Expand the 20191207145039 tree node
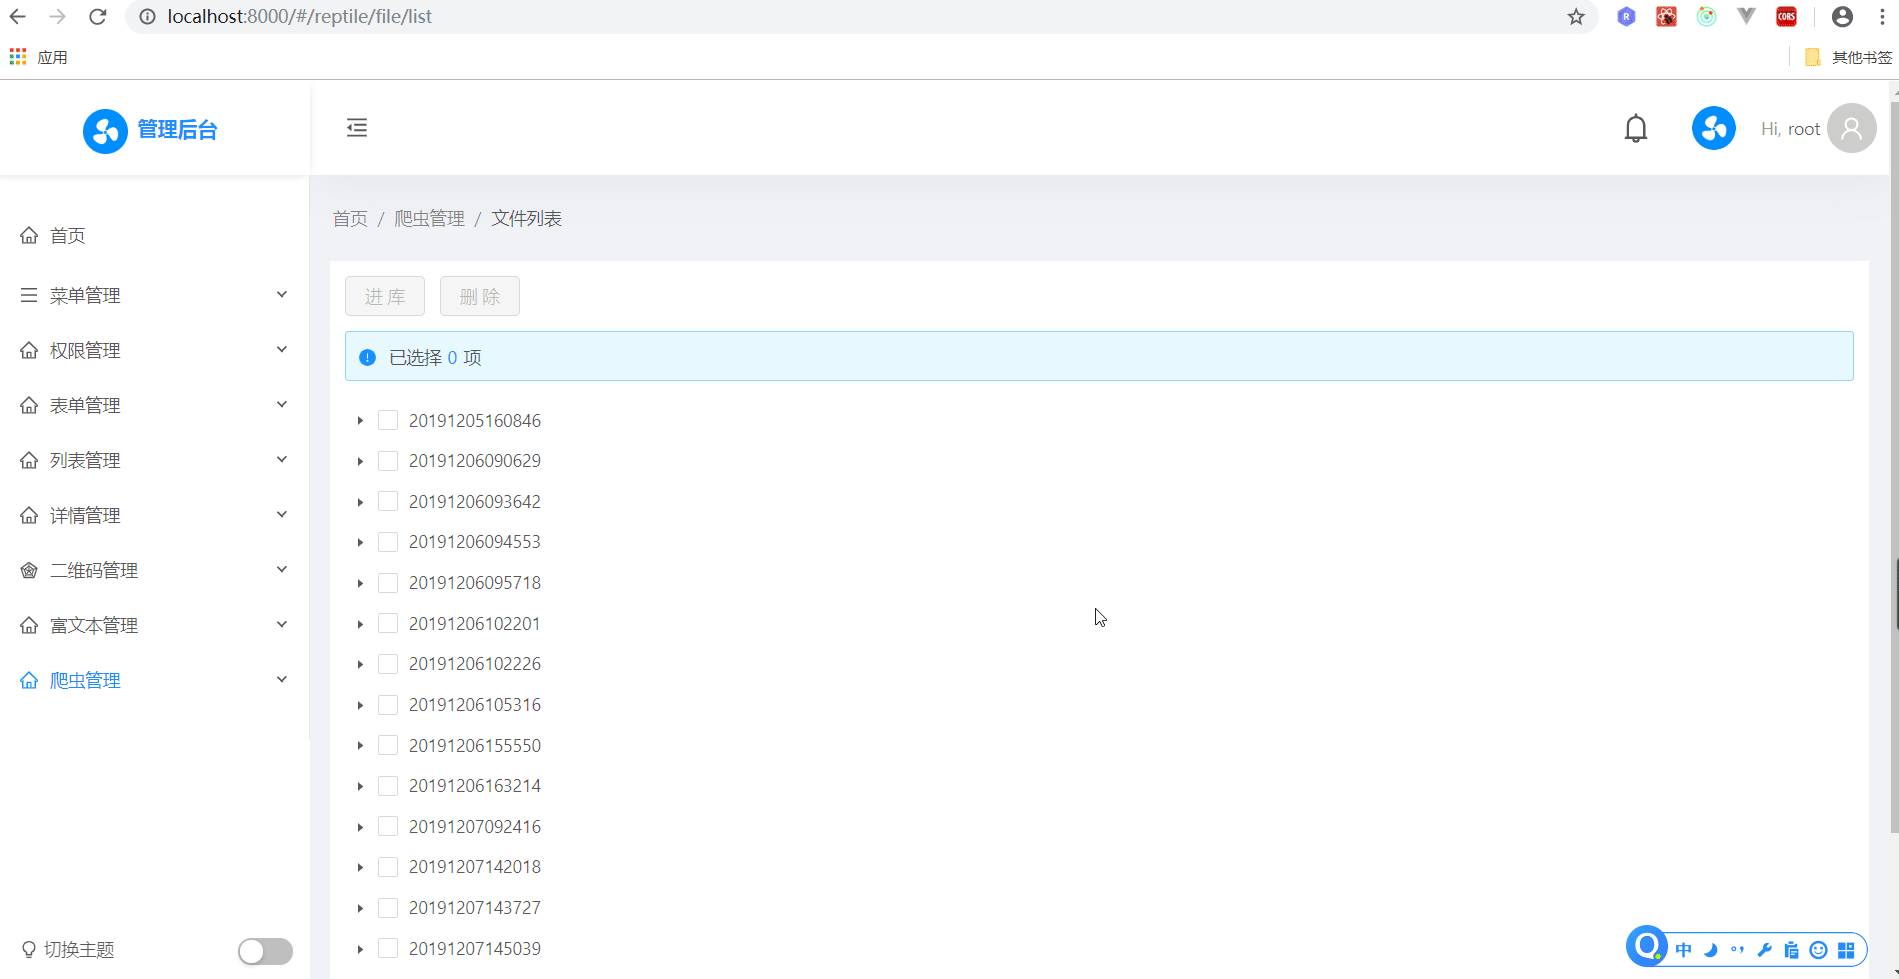Viewport: 1899px width, 979px height. click(x=360, y=949)
